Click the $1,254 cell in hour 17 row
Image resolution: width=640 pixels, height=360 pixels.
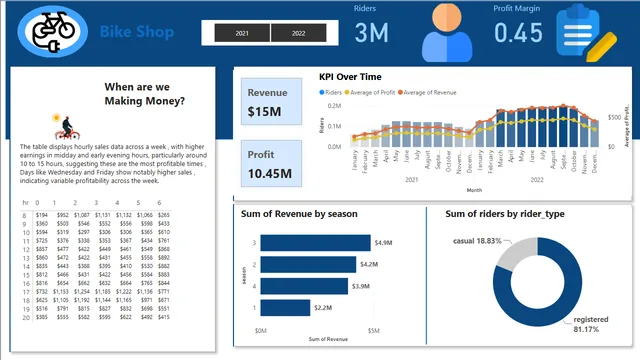click(x=82, y=291)
